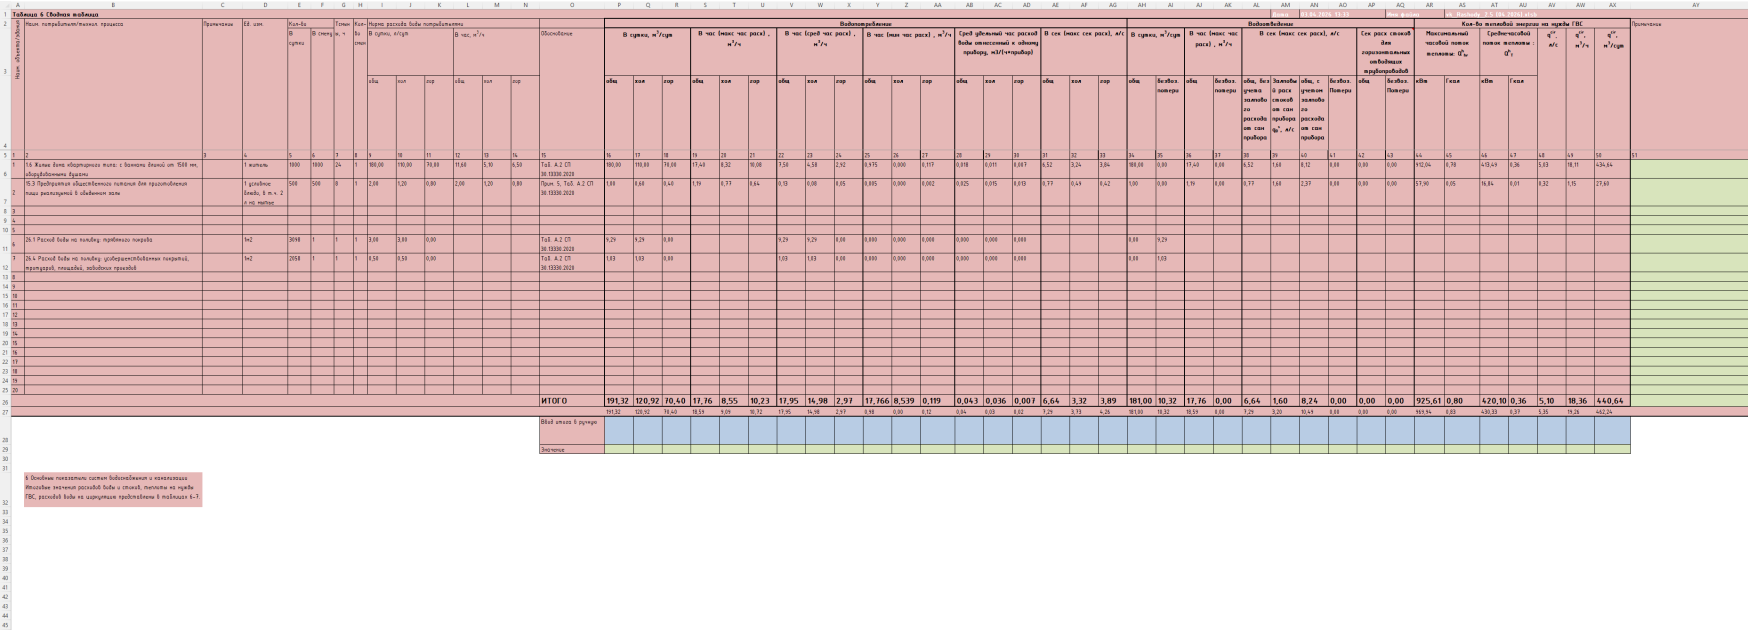Select the 'Норма расхода воды потребителями' header
1748x630 pixels.
453,23
